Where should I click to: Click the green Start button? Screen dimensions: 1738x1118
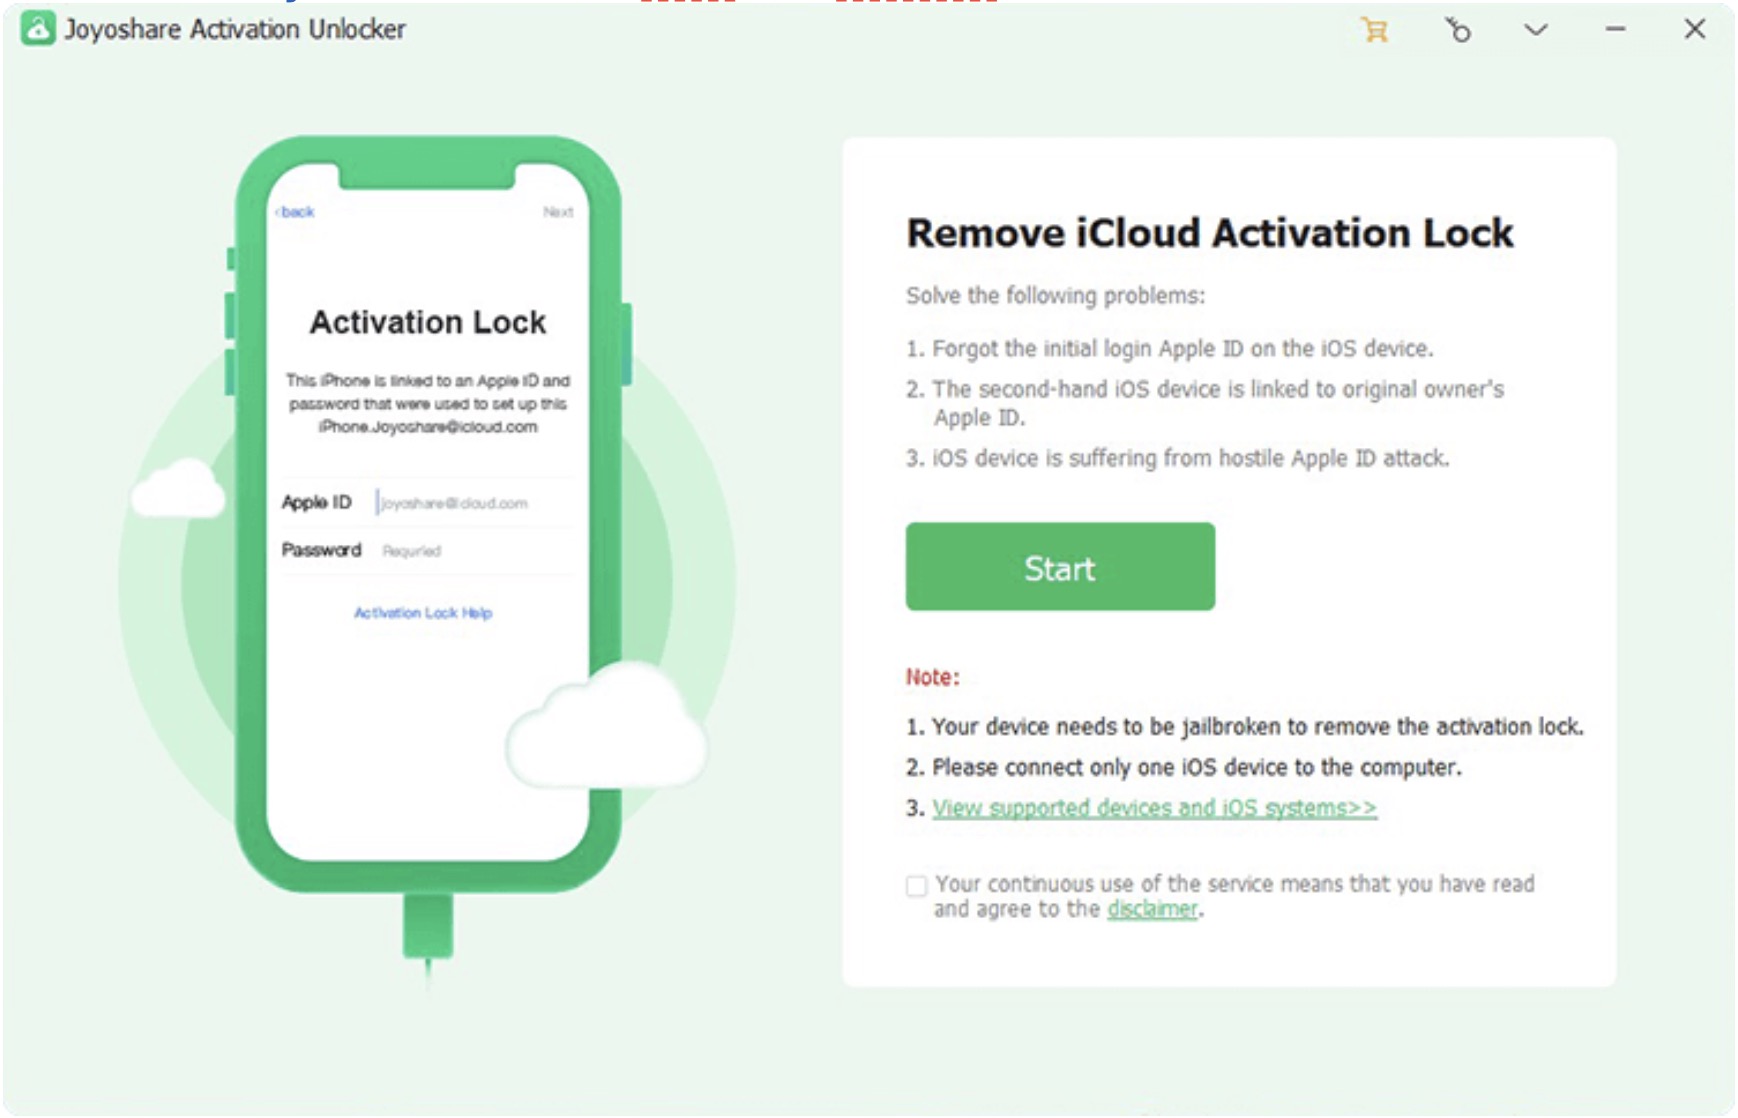(x=1060, y=566)
